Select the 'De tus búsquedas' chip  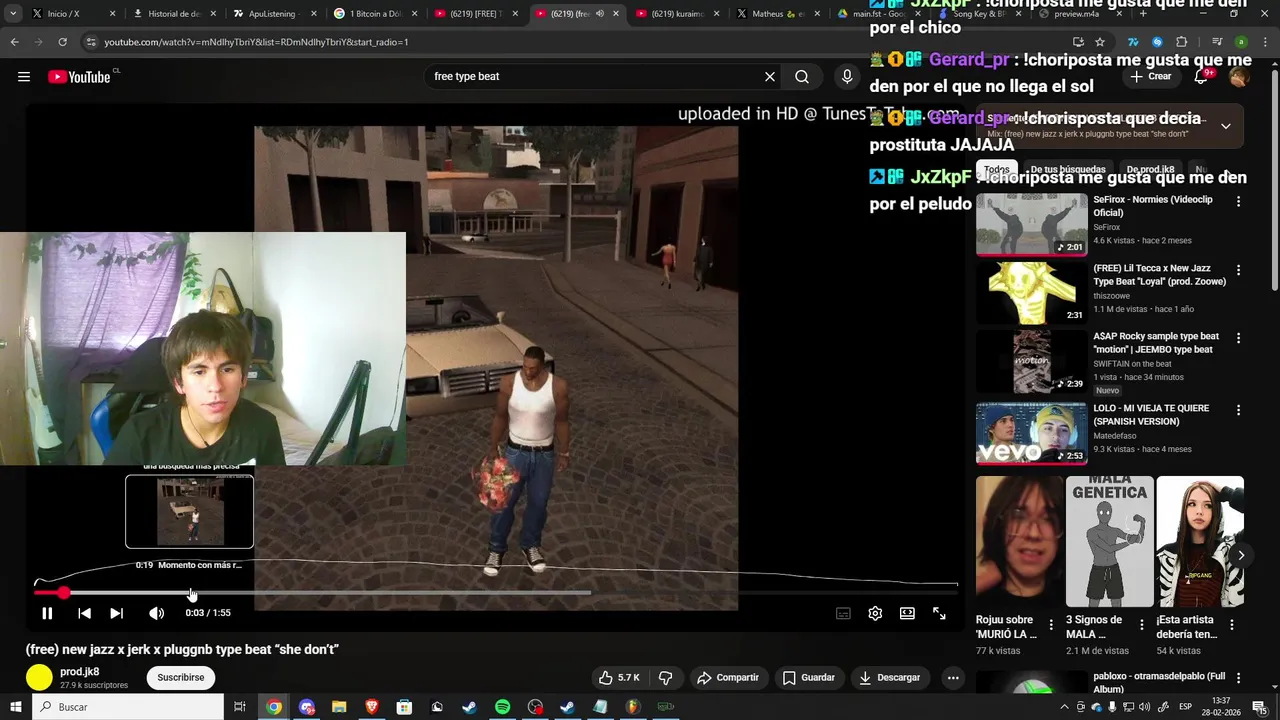pos(1068,170)
